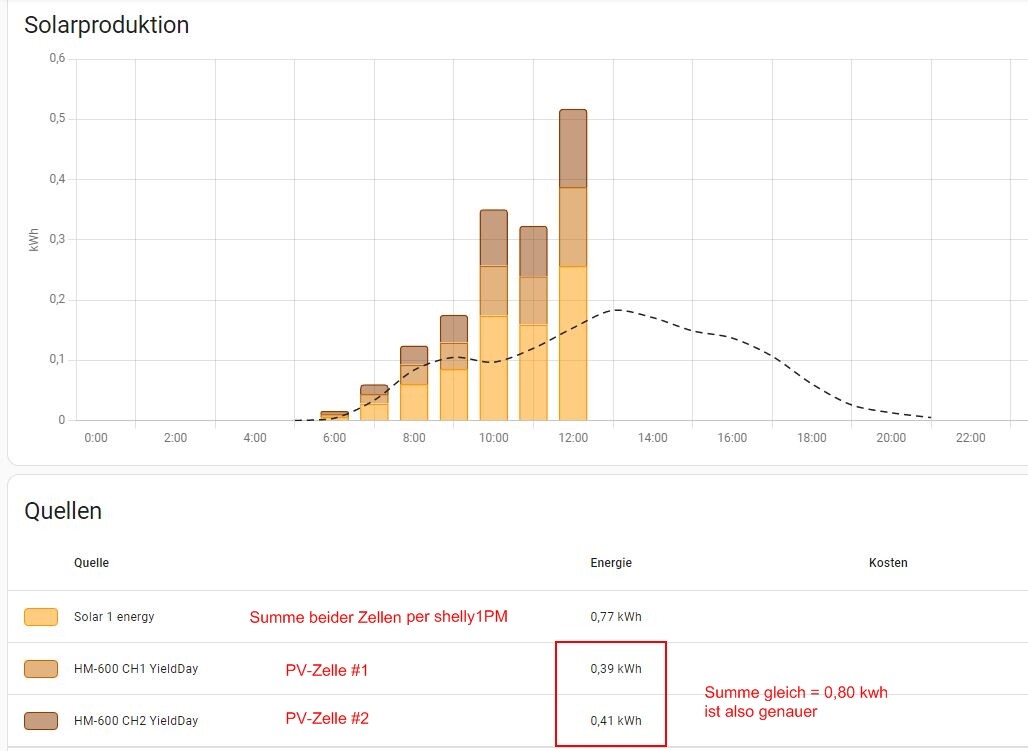Click the 0,77 kWh energy value
This screenshot has width=1028, height=751.
tap(616, 617)
